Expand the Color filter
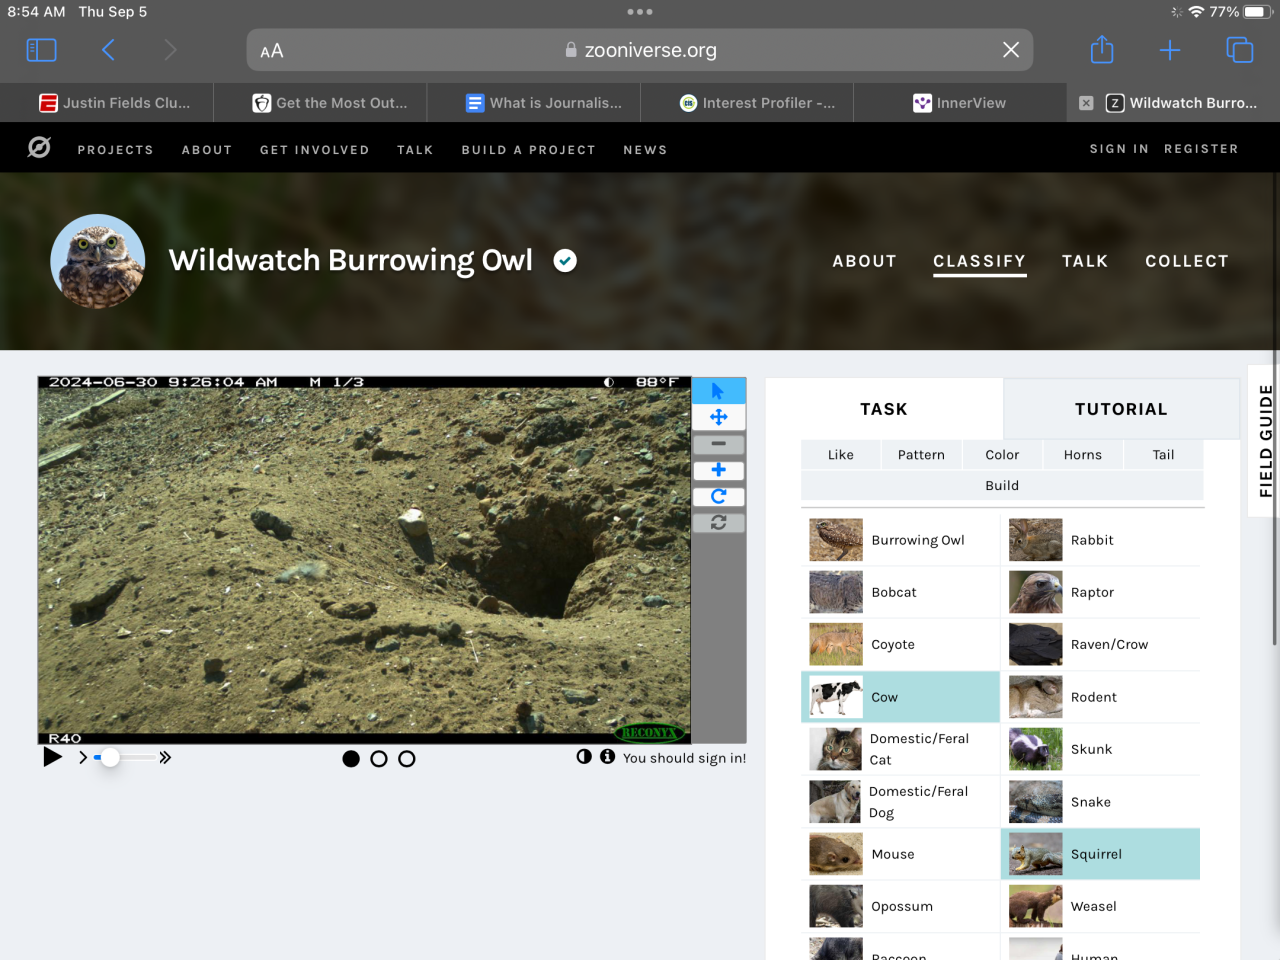This screenshot has height=960, width=1280. point(1002,455)
